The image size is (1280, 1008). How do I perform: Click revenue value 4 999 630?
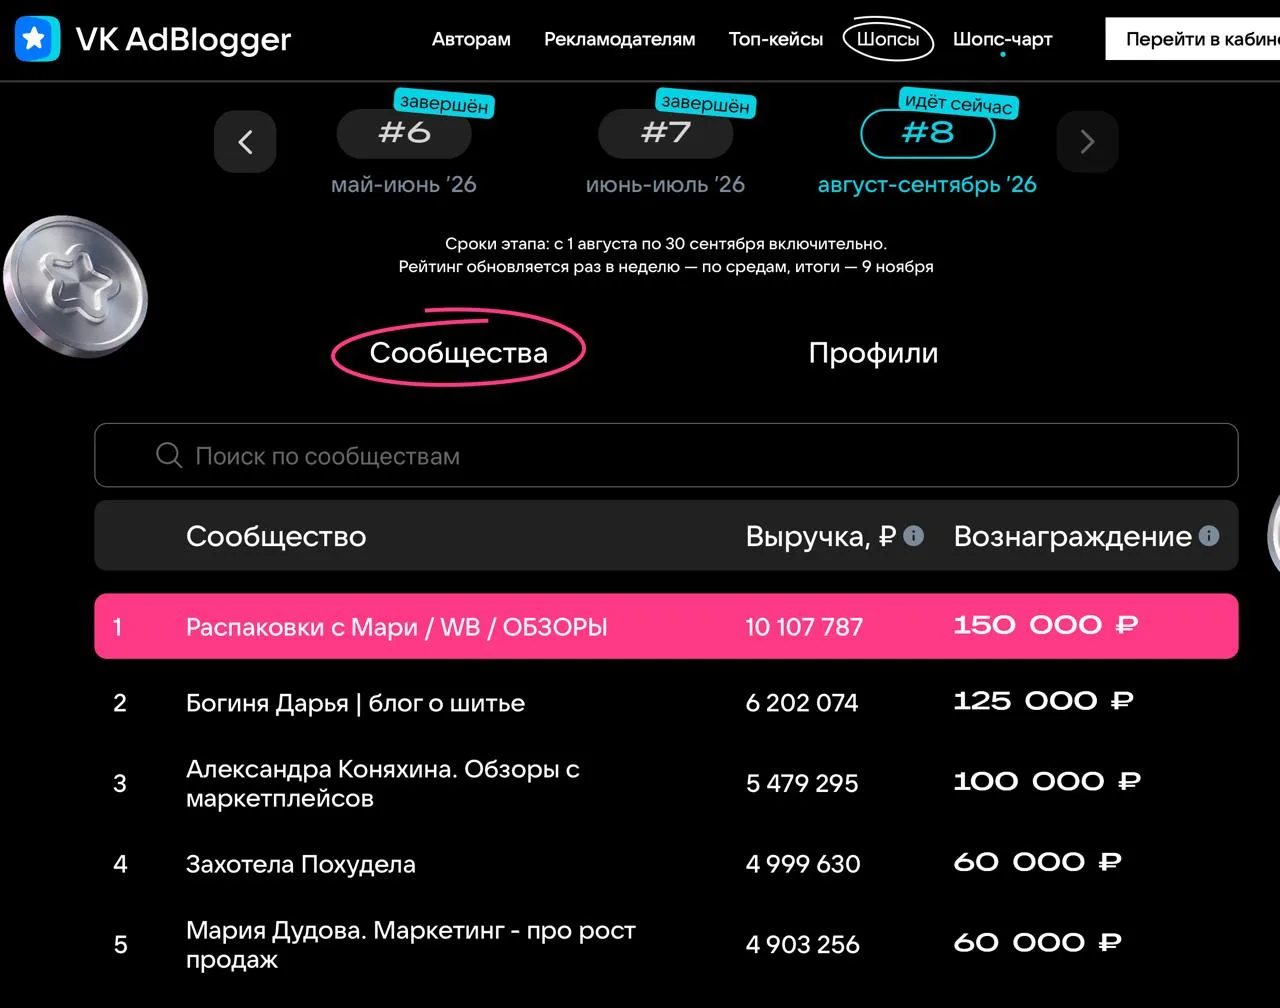click(802, 864)
